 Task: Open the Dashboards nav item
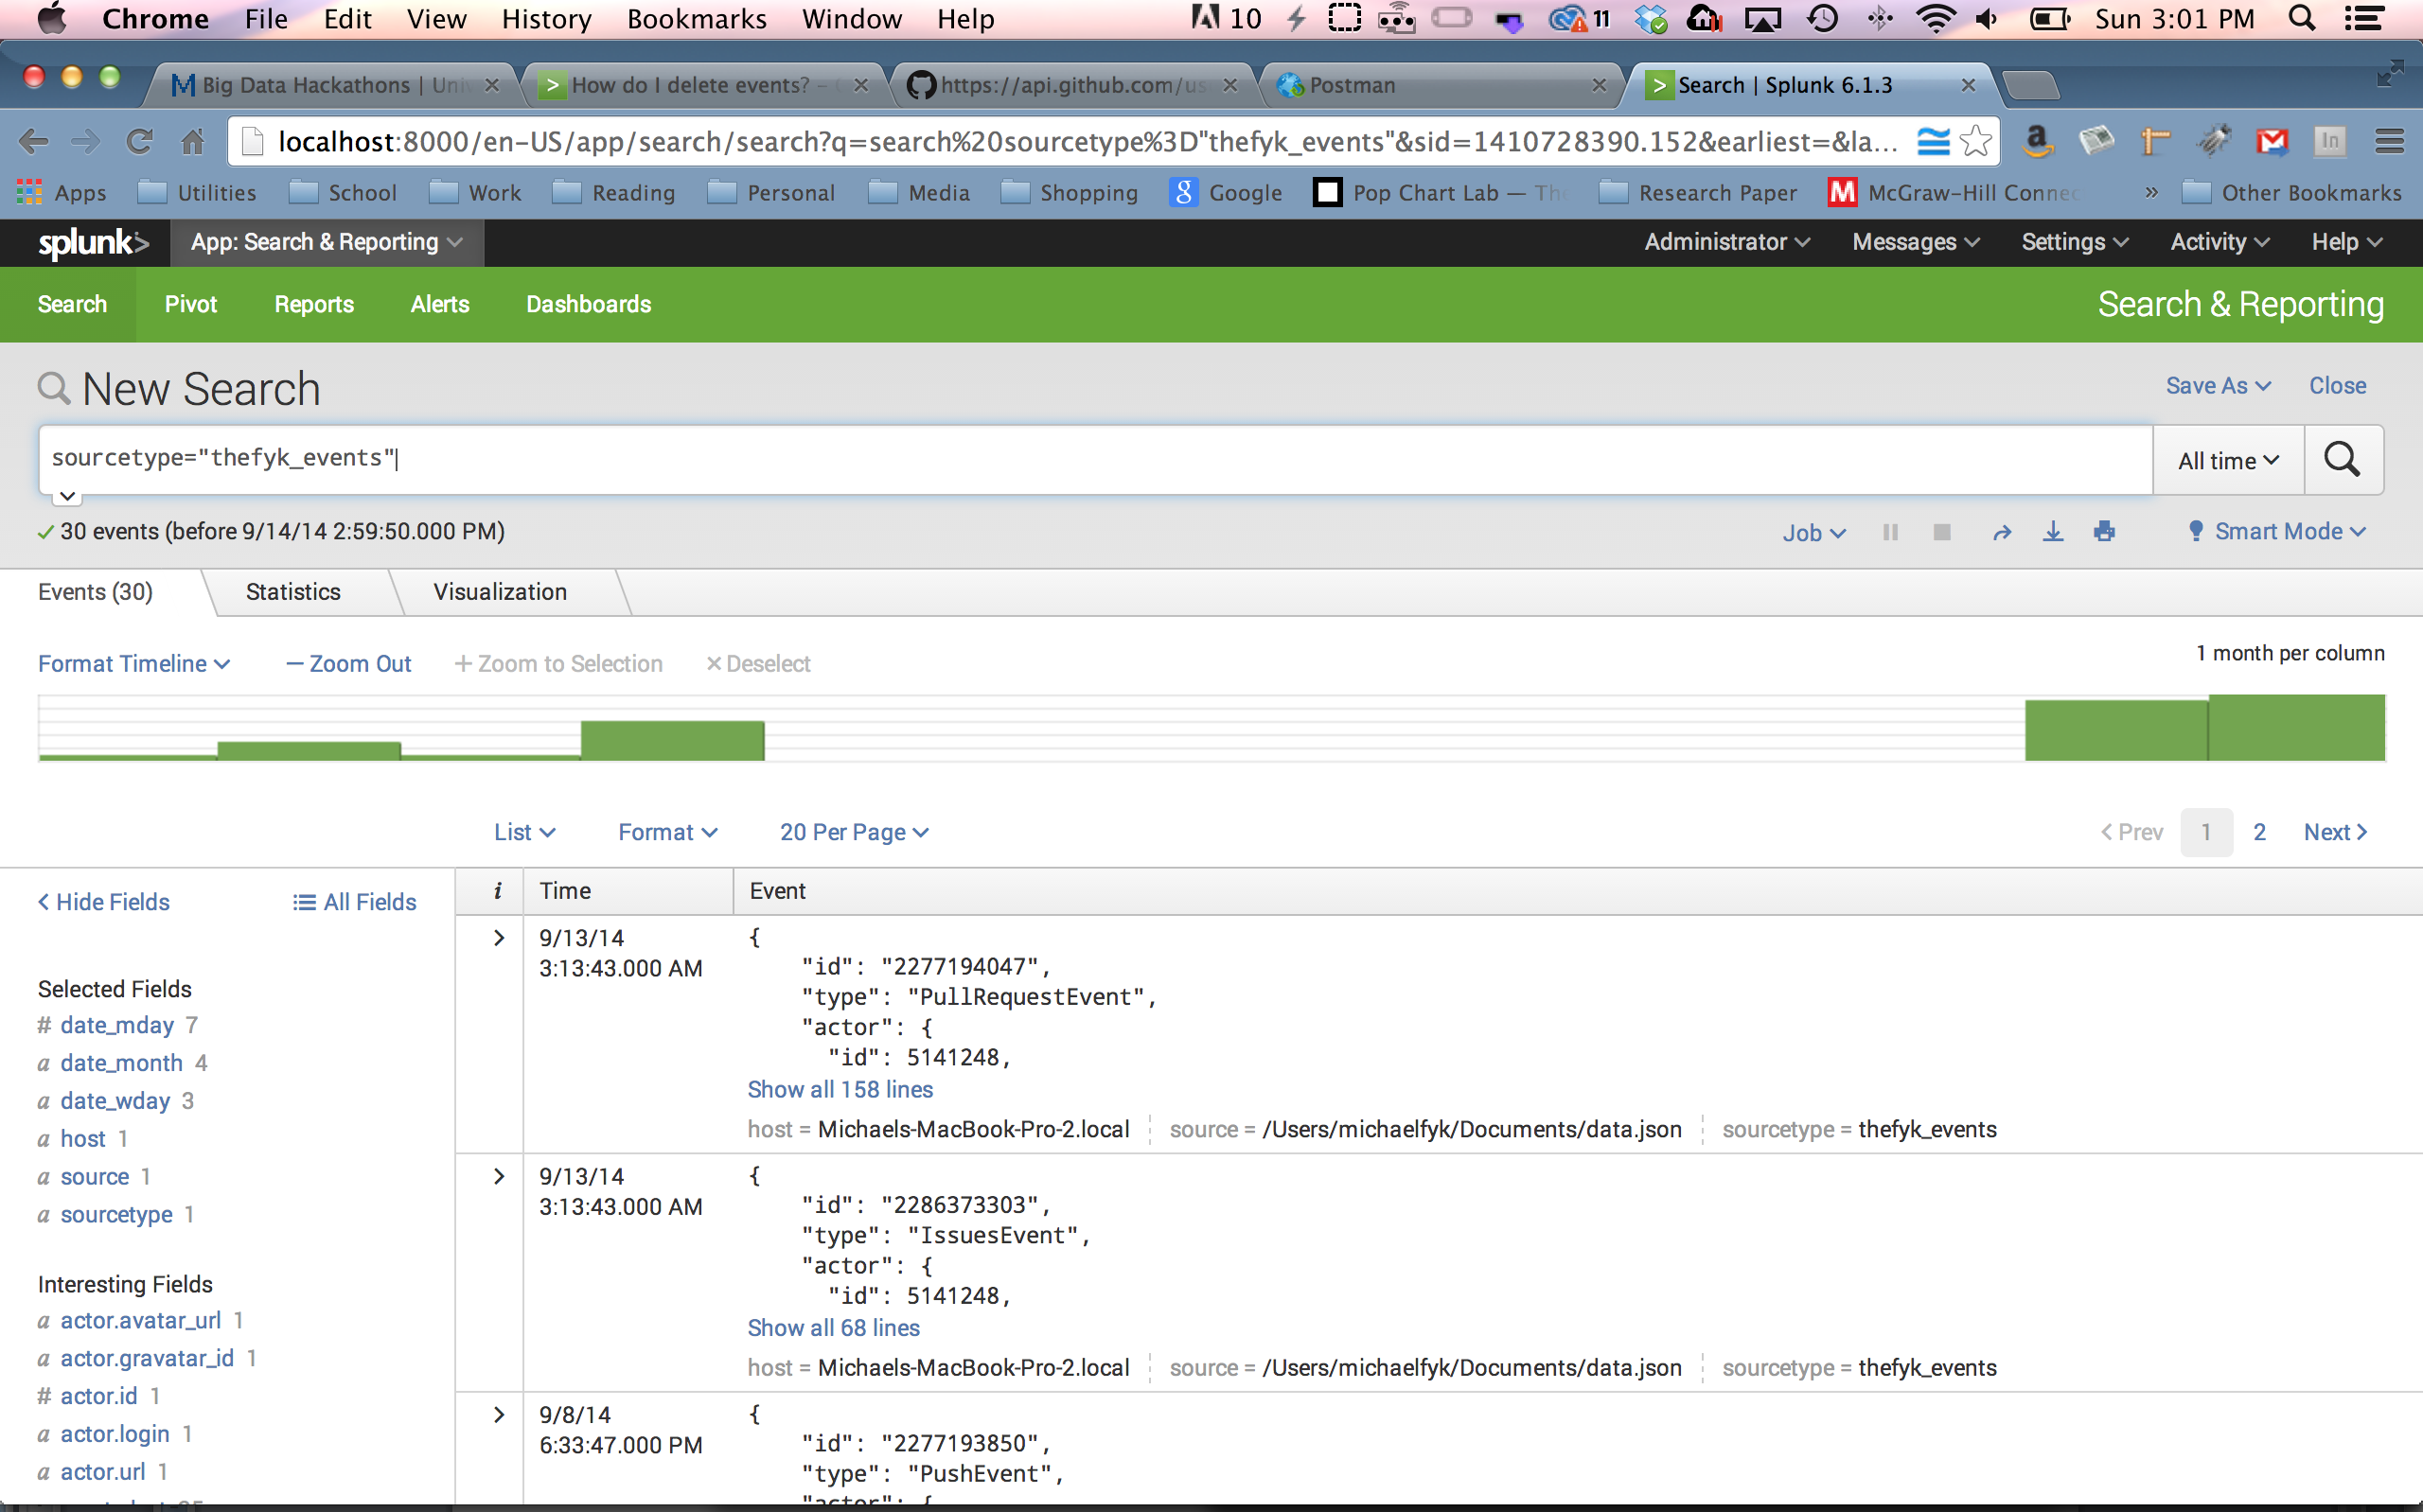[x=588, y=304]
